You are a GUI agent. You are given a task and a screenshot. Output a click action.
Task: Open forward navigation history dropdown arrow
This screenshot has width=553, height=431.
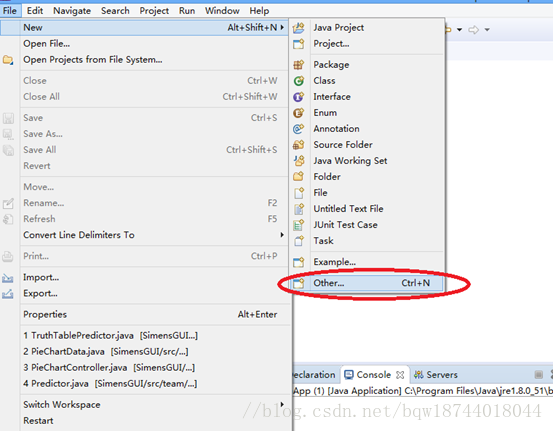click(487, 30)
